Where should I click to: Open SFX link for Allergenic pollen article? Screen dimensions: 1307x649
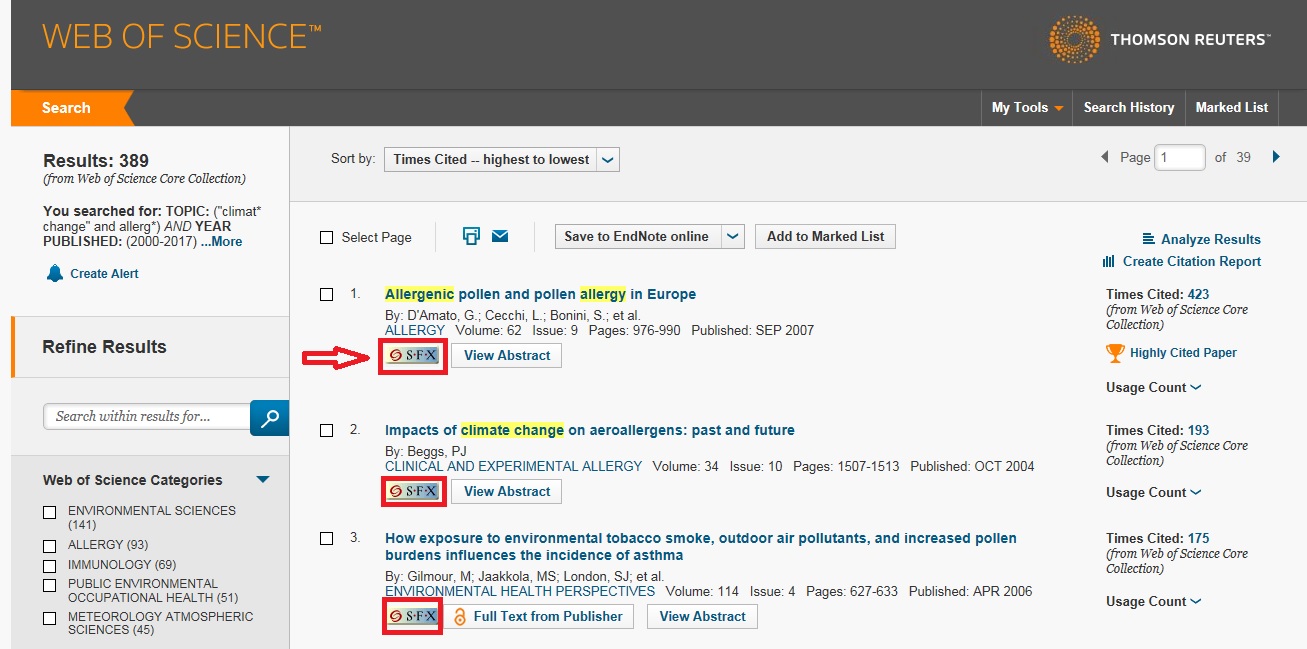(413, 355)
